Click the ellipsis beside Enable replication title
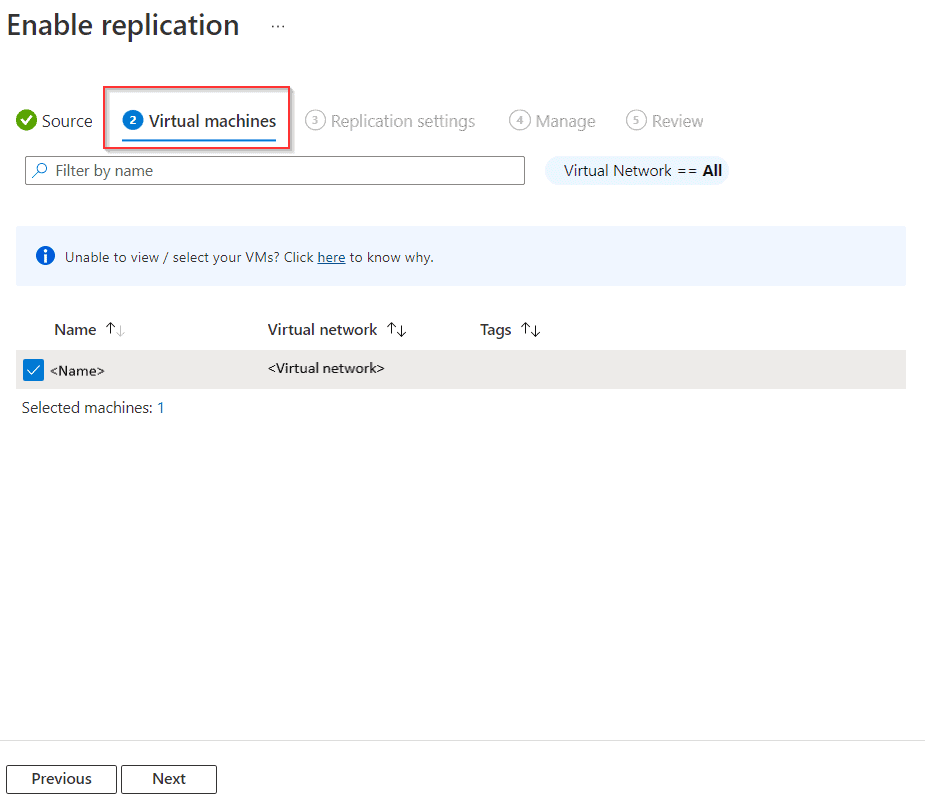925x796 pixels. (x=277, y=26)
